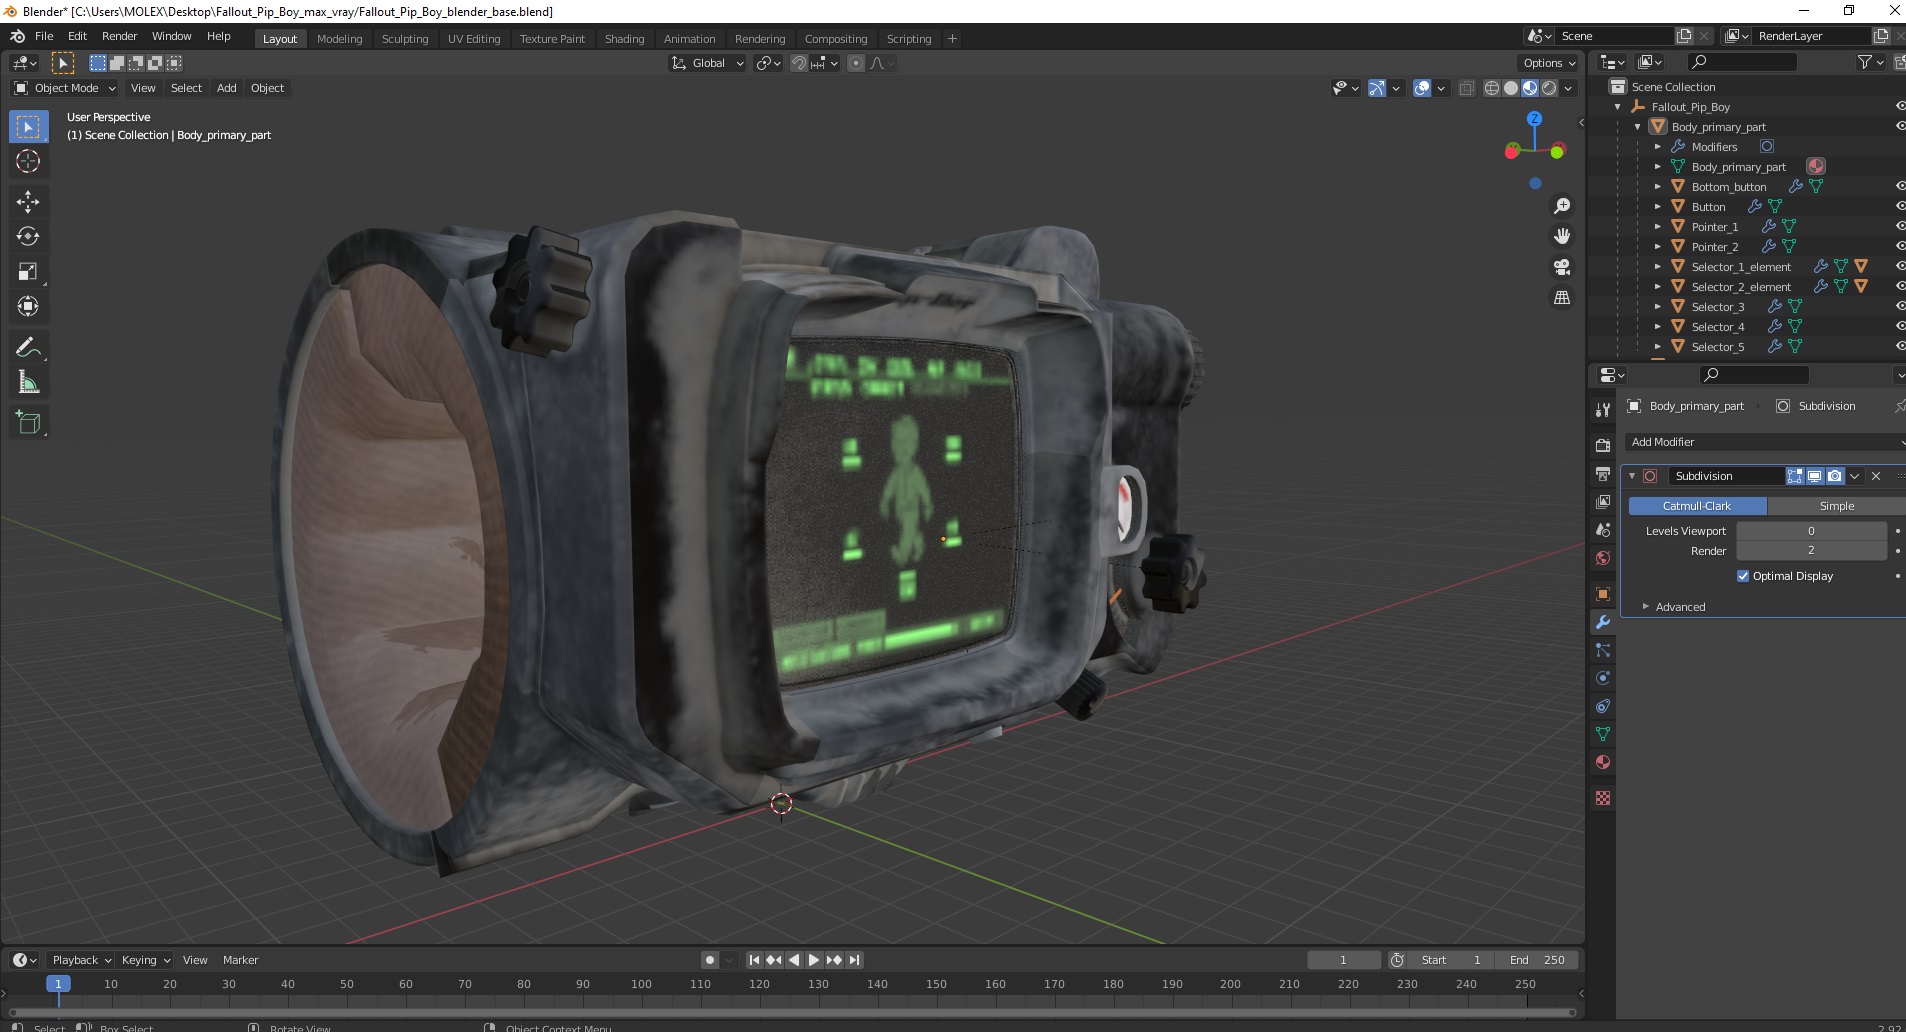Switch to the Shading workspace tab

[624, 39]
